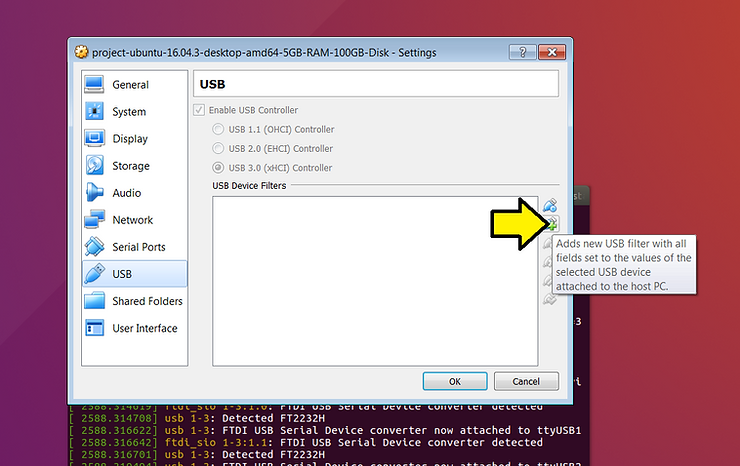Dismiss the dialog with Cancel
The image size is (740, 466).
click(526, 381)
